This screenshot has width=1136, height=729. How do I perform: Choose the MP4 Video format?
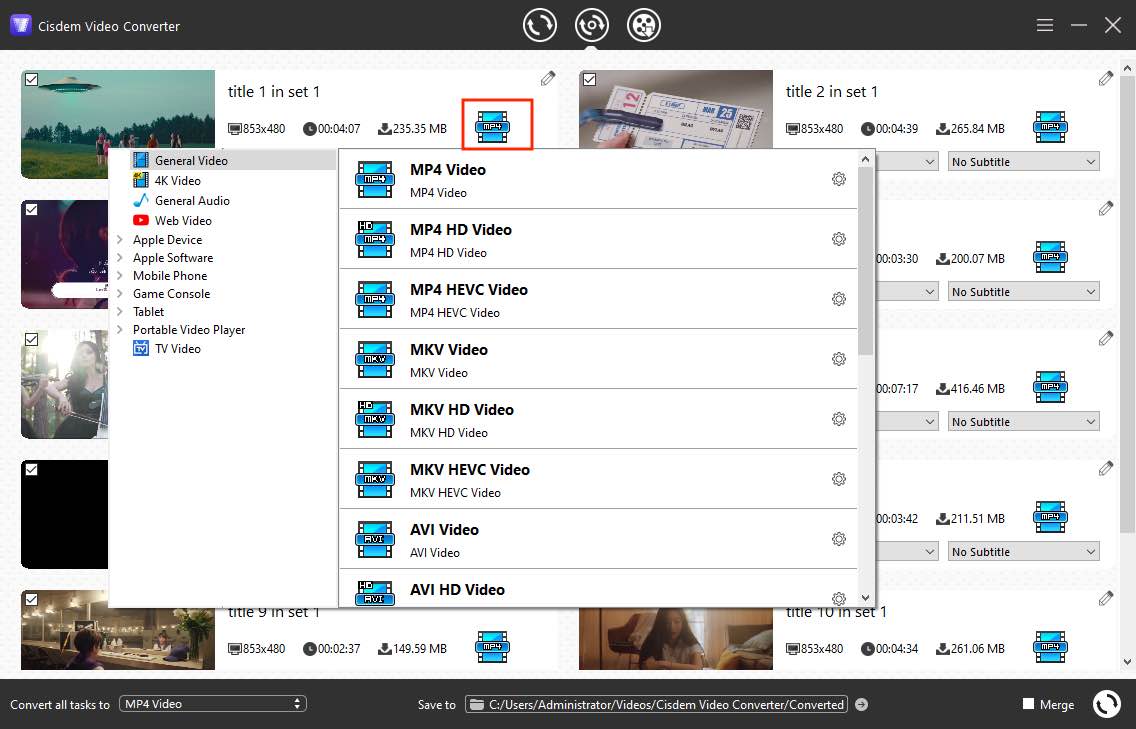tap(598, 180)
